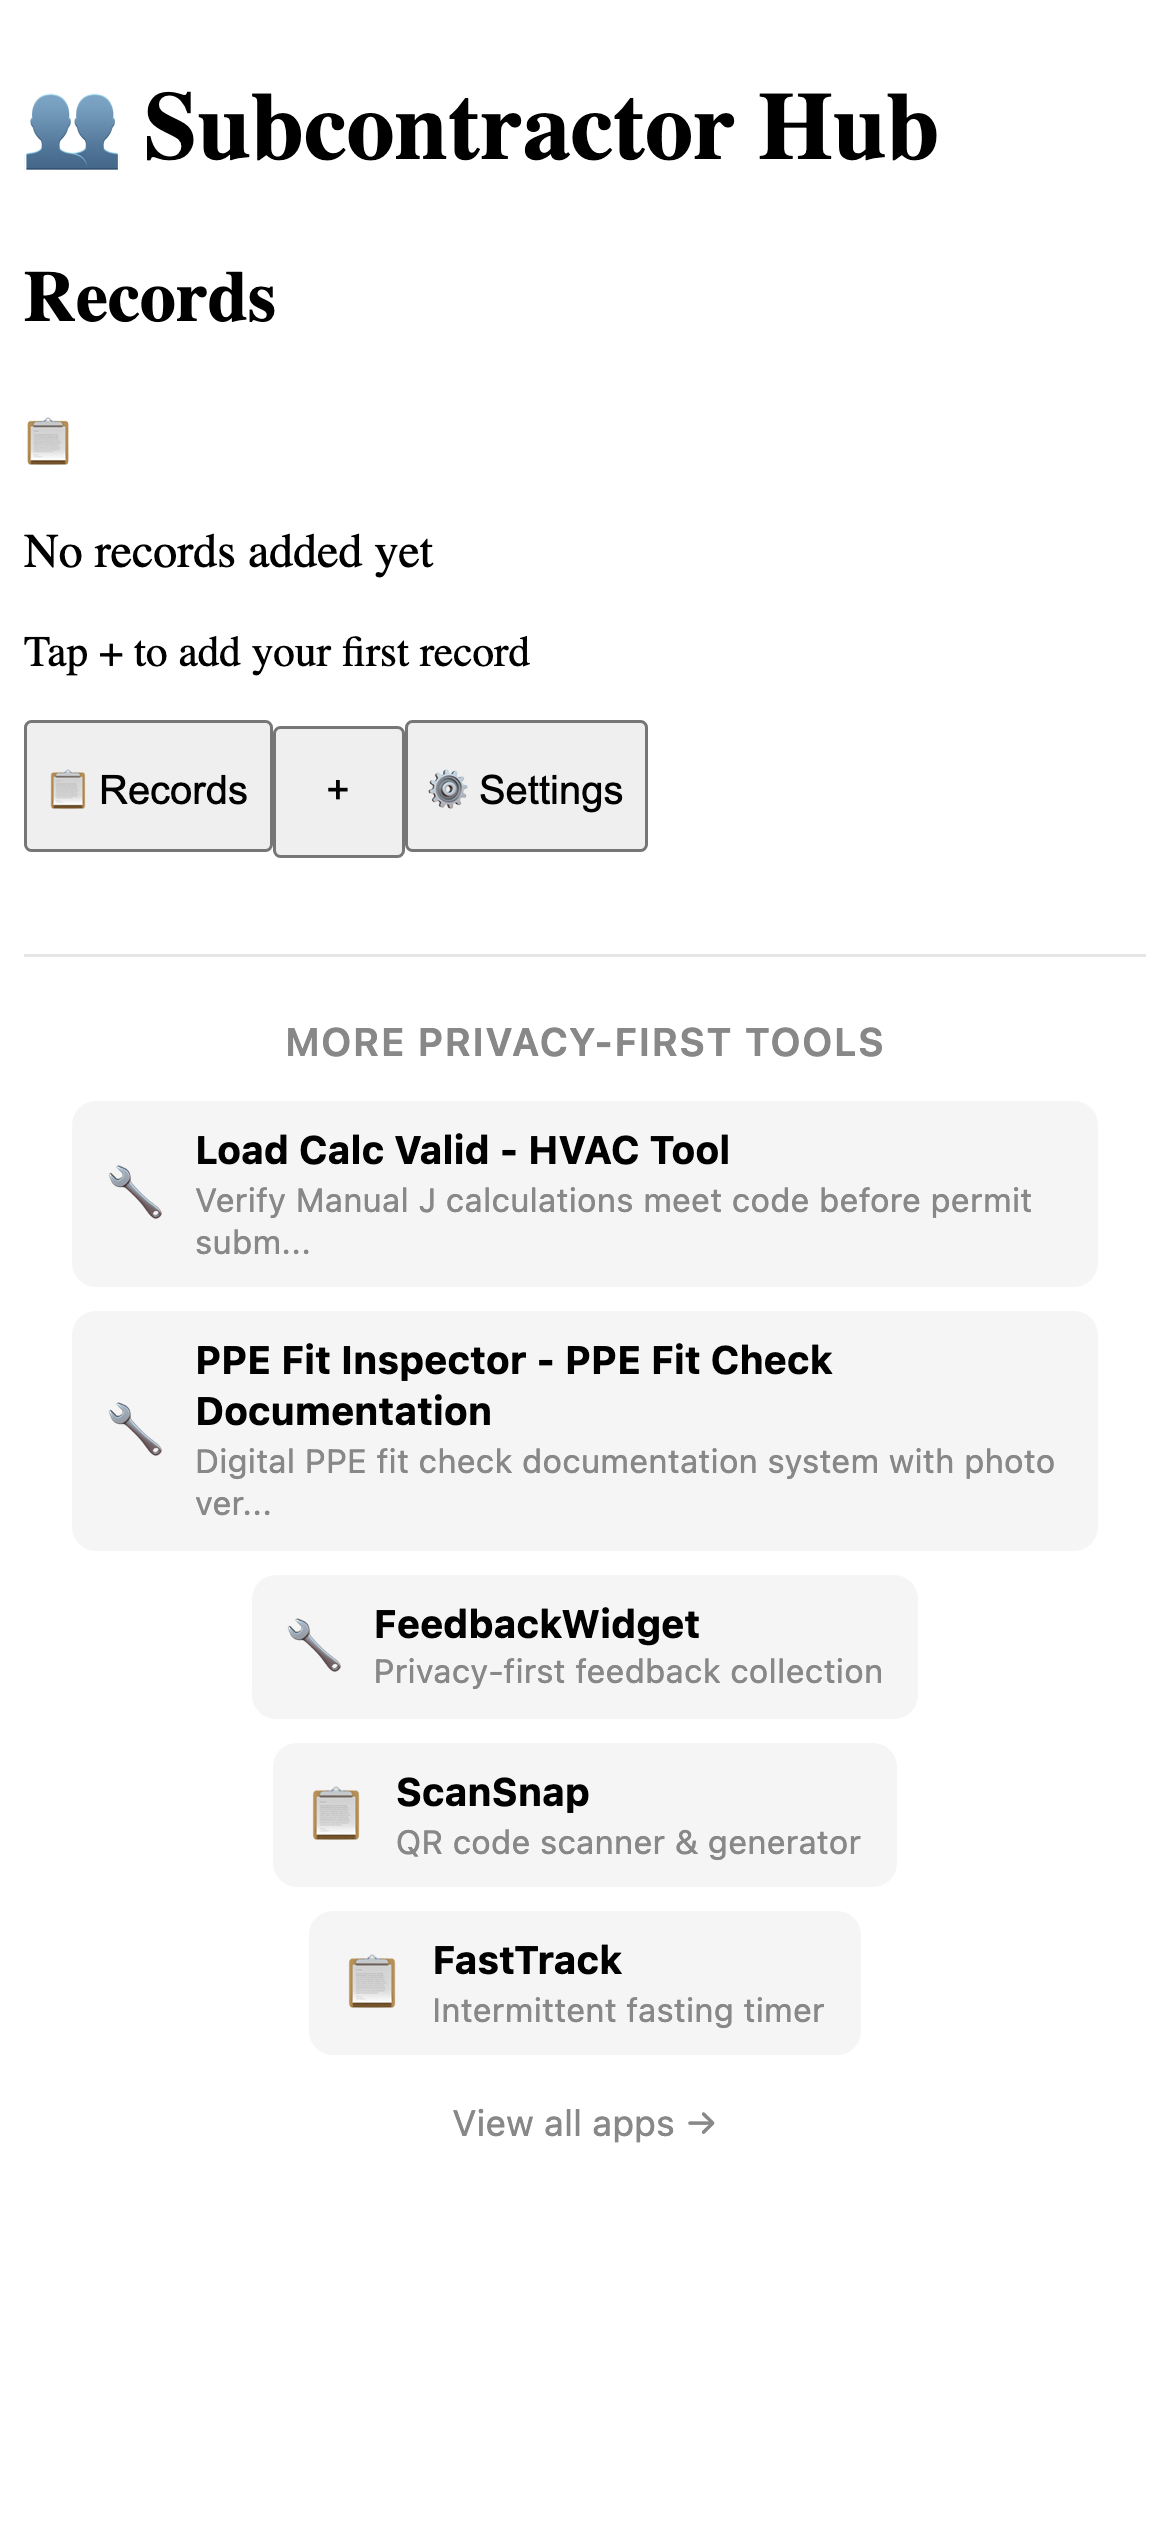Click the wrench icon for PPE Fit Inspector
This screenshot has height=2532, width=1170.
138,1427
